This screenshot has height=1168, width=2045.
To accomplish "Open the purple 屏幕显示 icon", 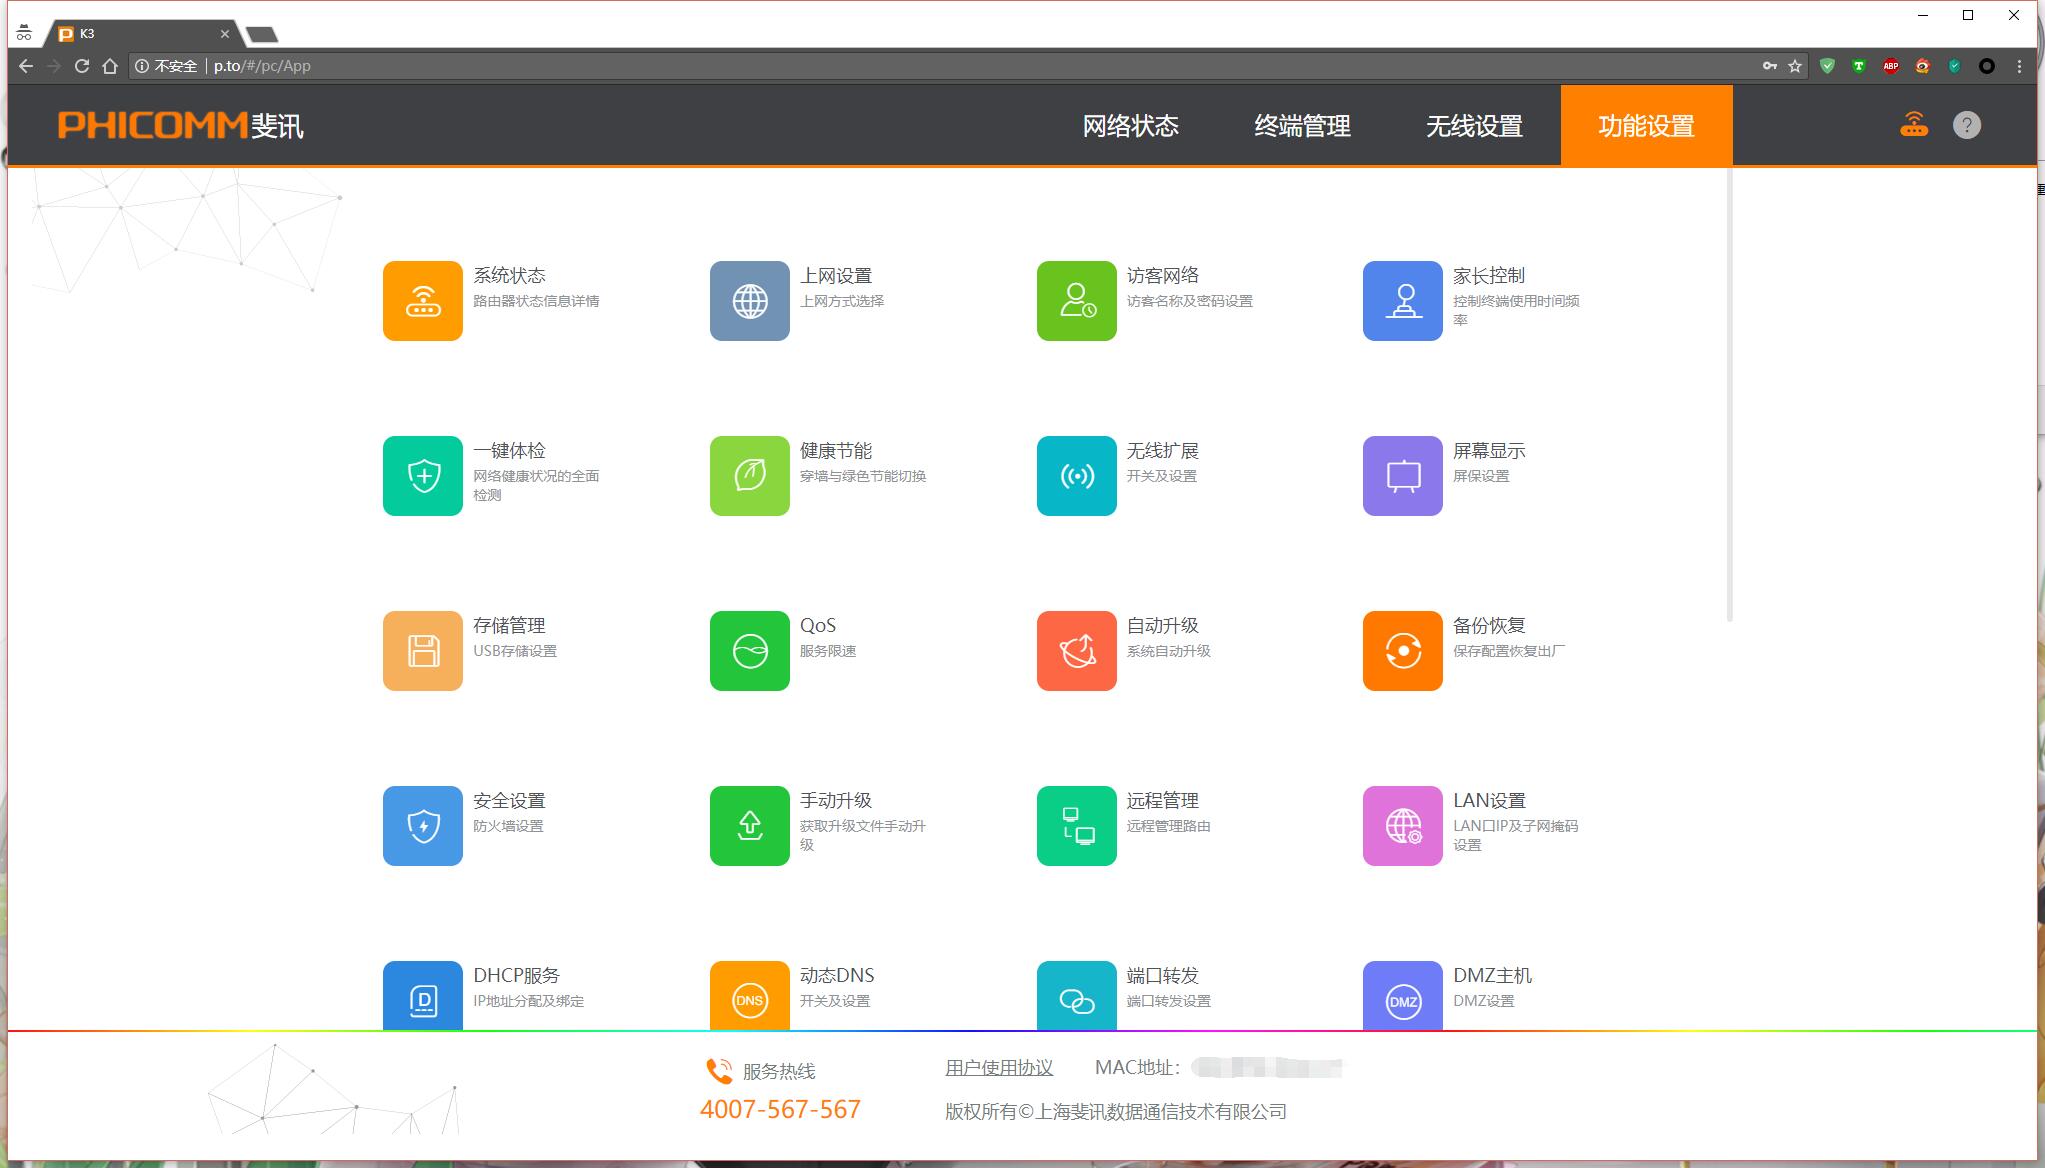I will click(x=1402, y=476).
